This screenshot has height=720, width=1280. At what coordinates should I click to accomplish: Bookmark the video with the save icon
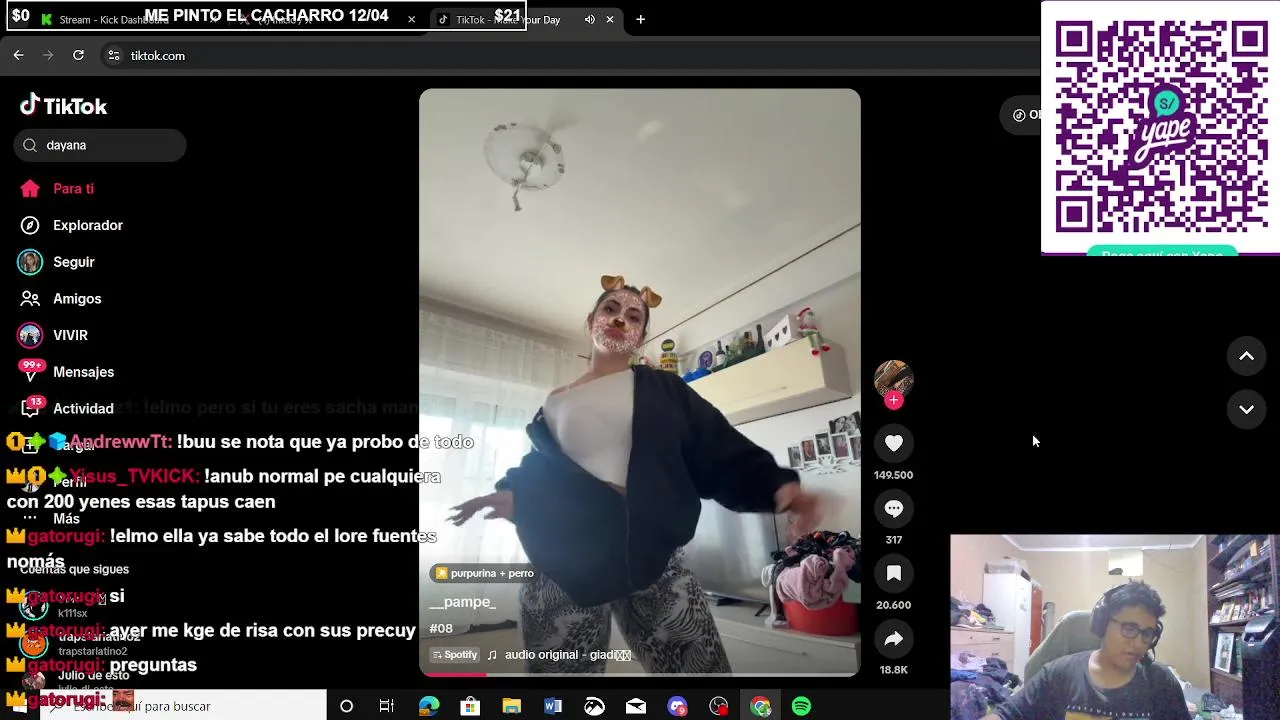pos(894,574)
